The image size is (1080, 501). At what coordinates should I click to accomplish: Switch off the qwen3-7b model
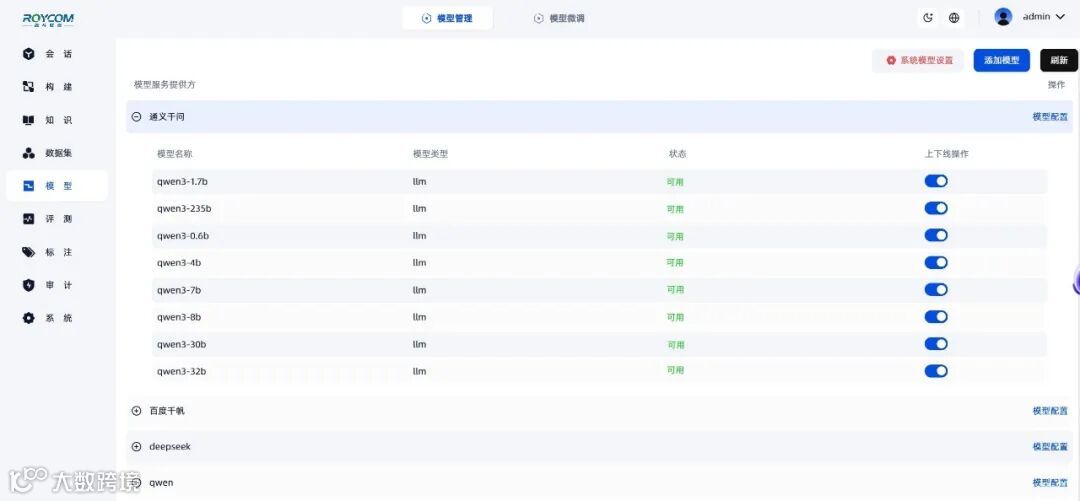coord(936,289)
